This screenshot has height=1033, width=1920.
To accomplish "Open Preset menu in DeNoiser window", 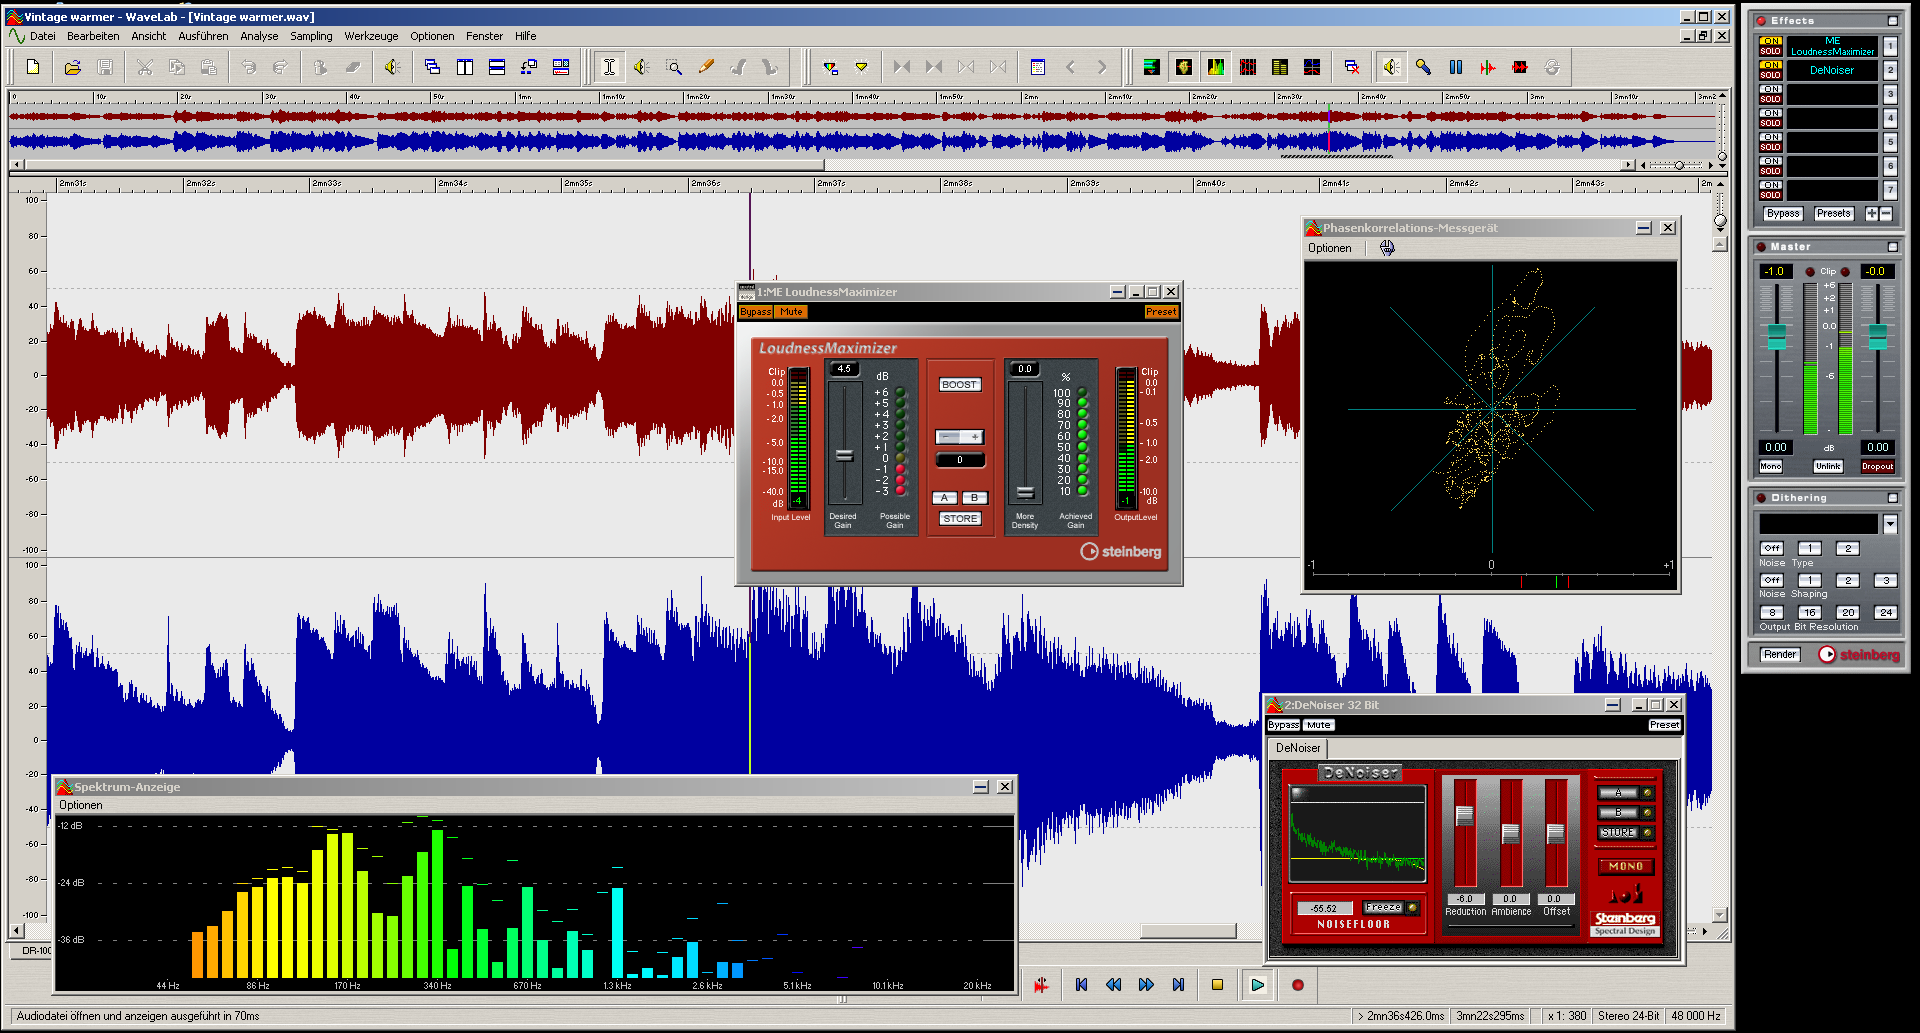I will [x=1664, y=725].
